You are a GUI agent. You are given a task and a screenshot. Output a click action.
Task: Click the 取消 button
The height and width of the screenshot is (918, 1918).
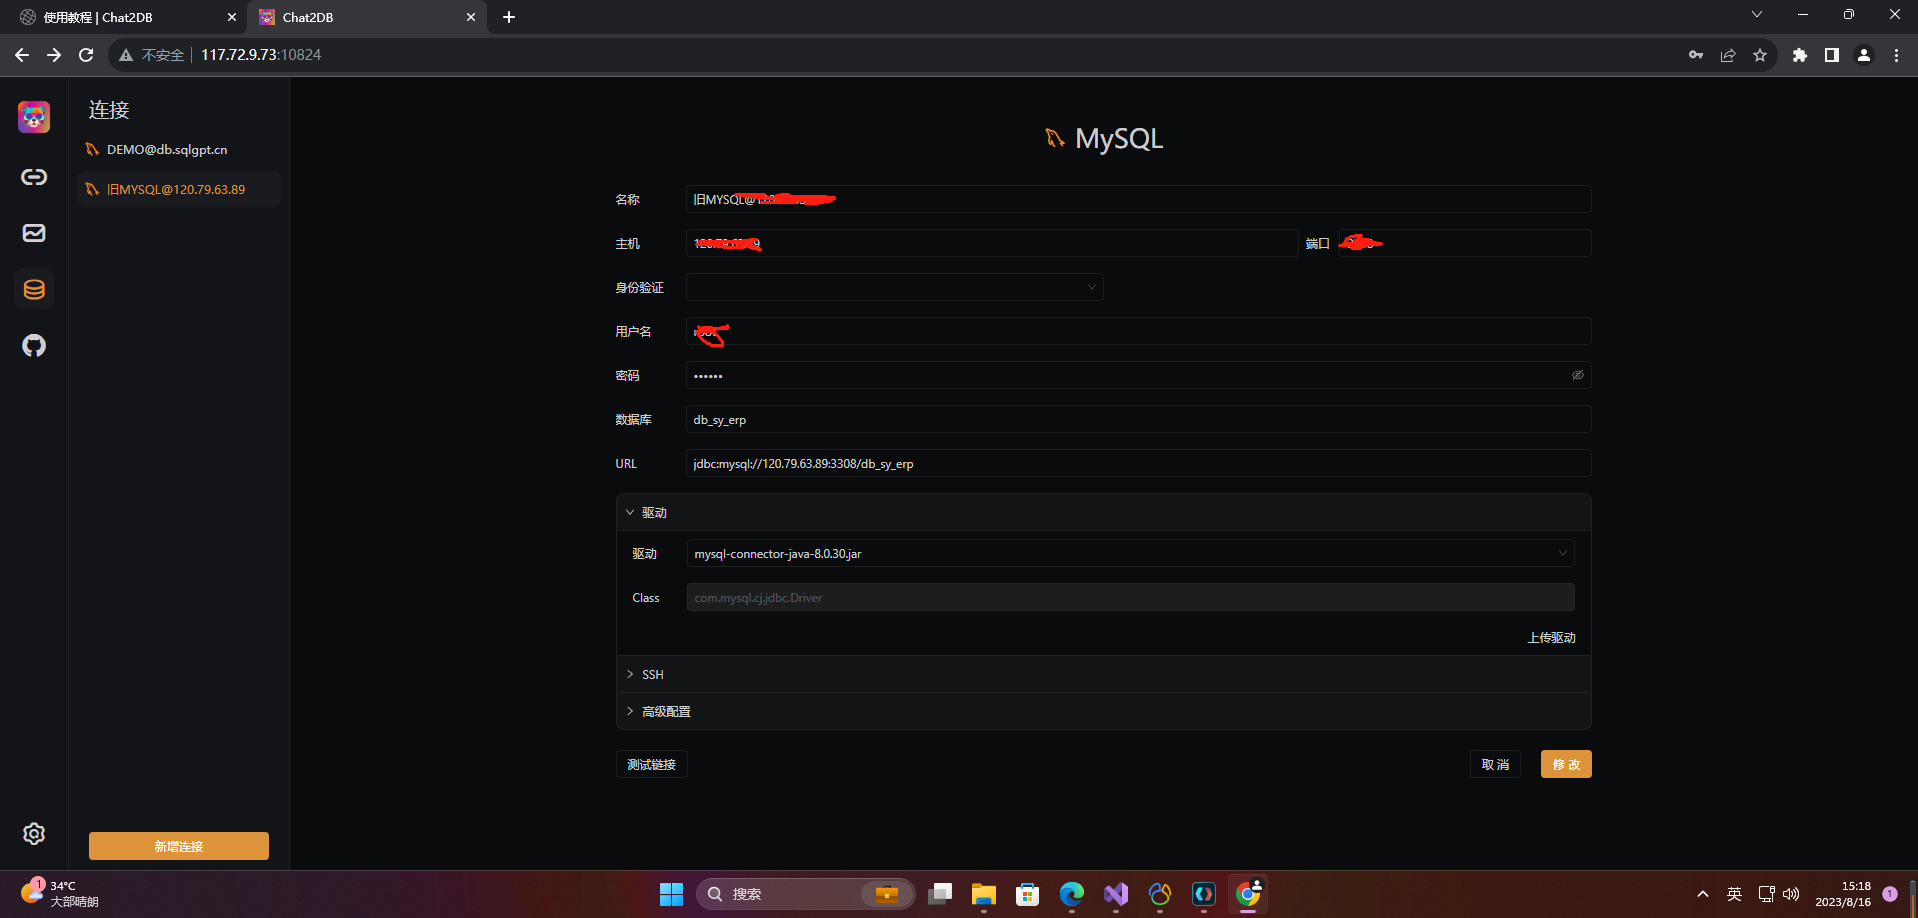click(1495, 764)
